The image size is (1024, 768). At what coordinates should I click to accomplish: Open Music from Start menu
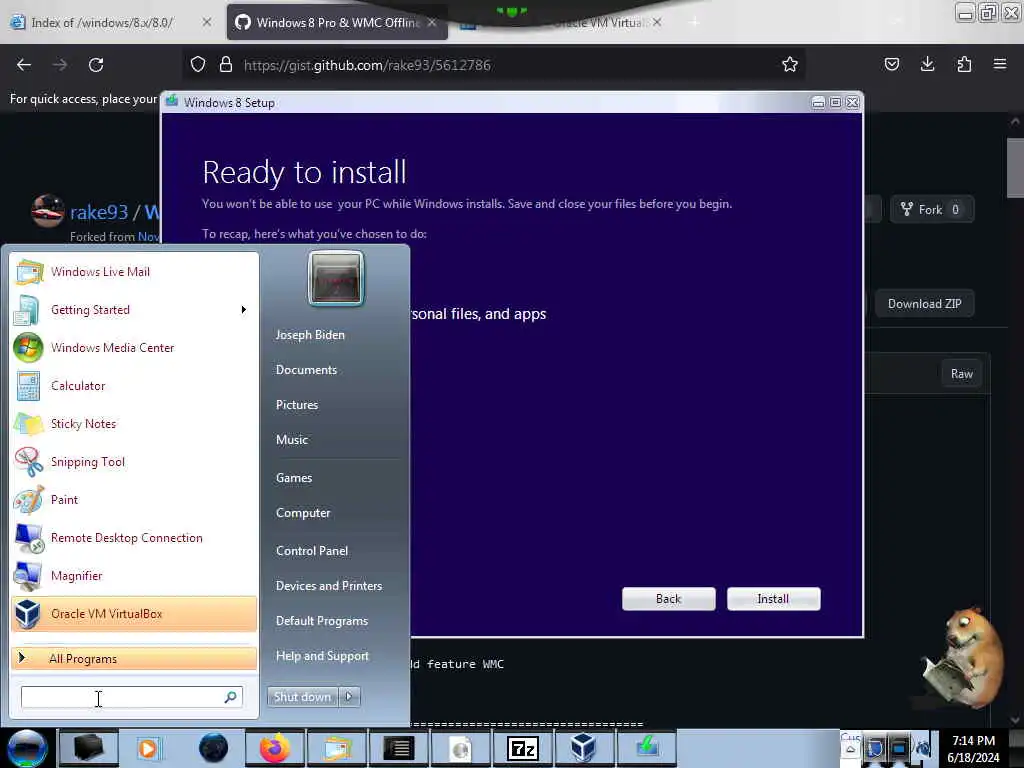point(292,440)
